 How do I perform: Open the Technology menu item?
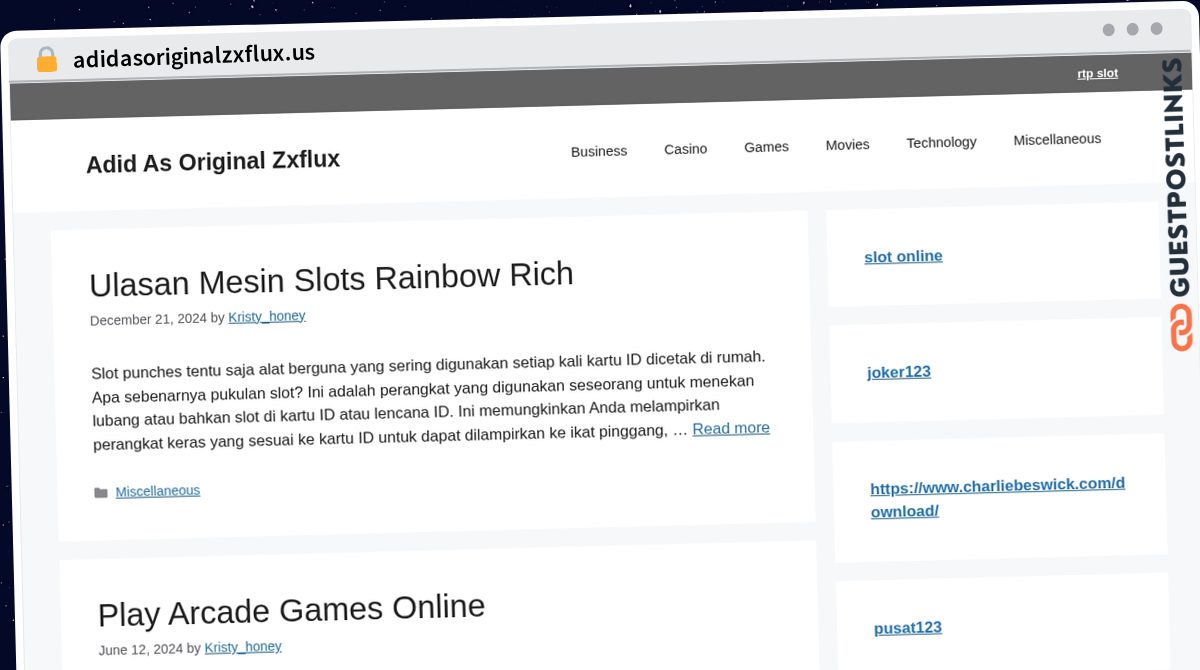click(941, 142)
